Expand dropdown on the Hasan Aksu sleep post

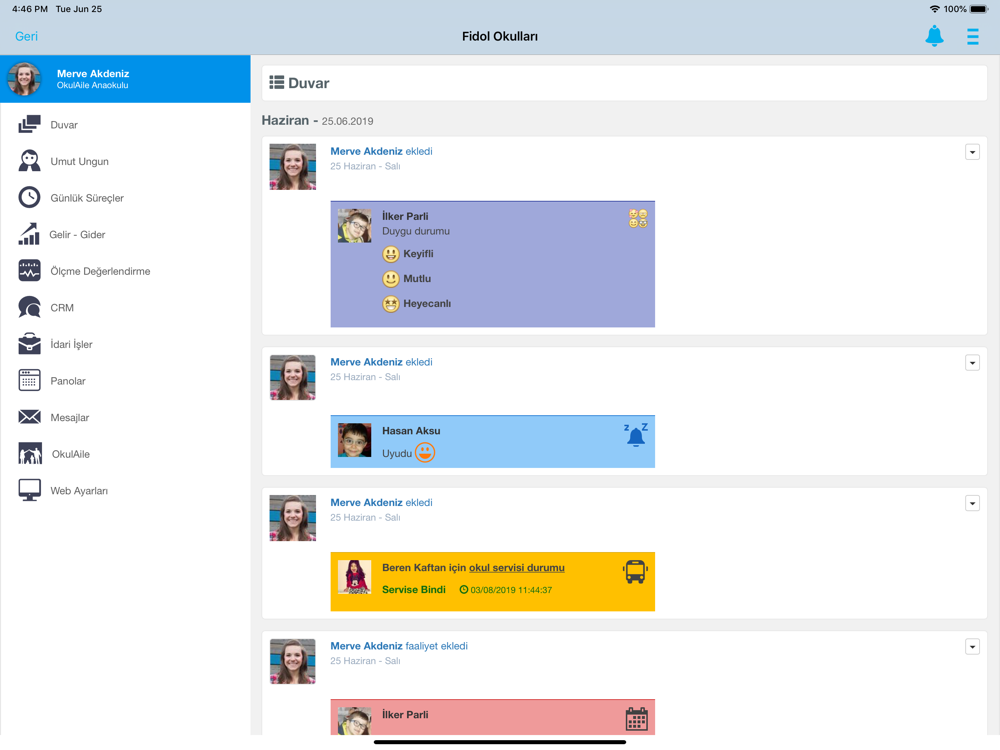click(972, 363)
